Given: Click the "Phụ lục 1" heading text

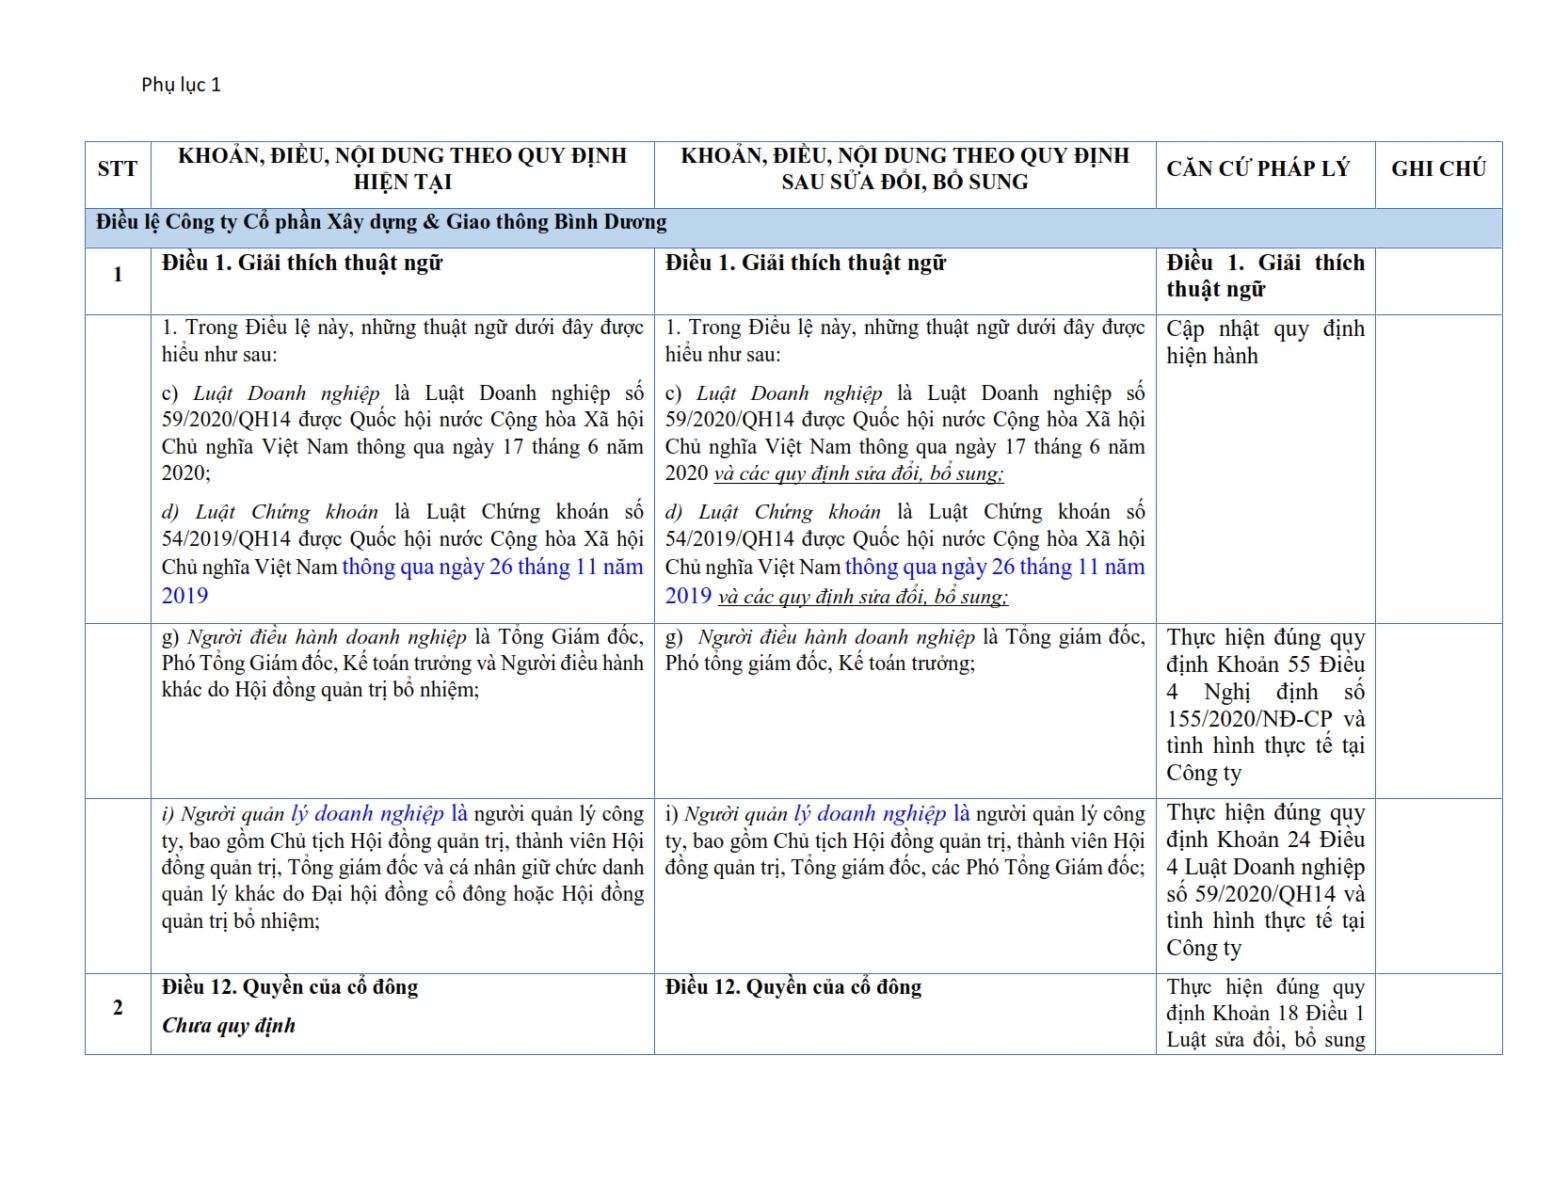Looking at the screenshot, I should point(181,85).
